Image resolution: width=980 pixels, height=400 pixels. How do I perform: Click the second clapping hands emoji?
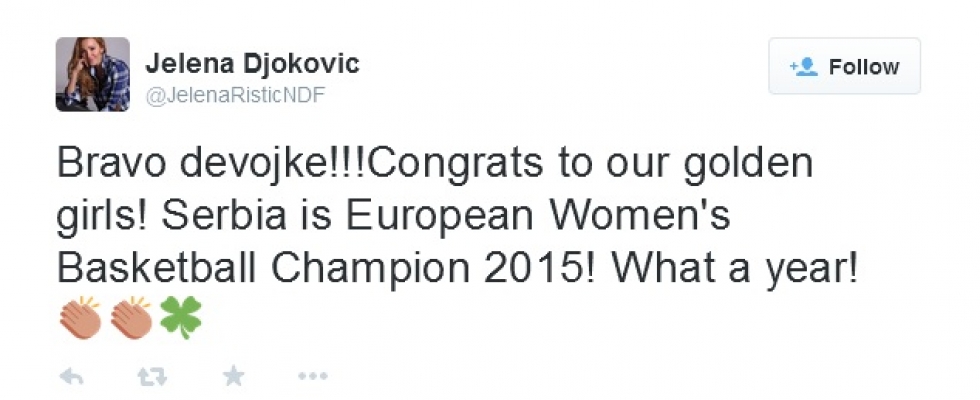130,317
